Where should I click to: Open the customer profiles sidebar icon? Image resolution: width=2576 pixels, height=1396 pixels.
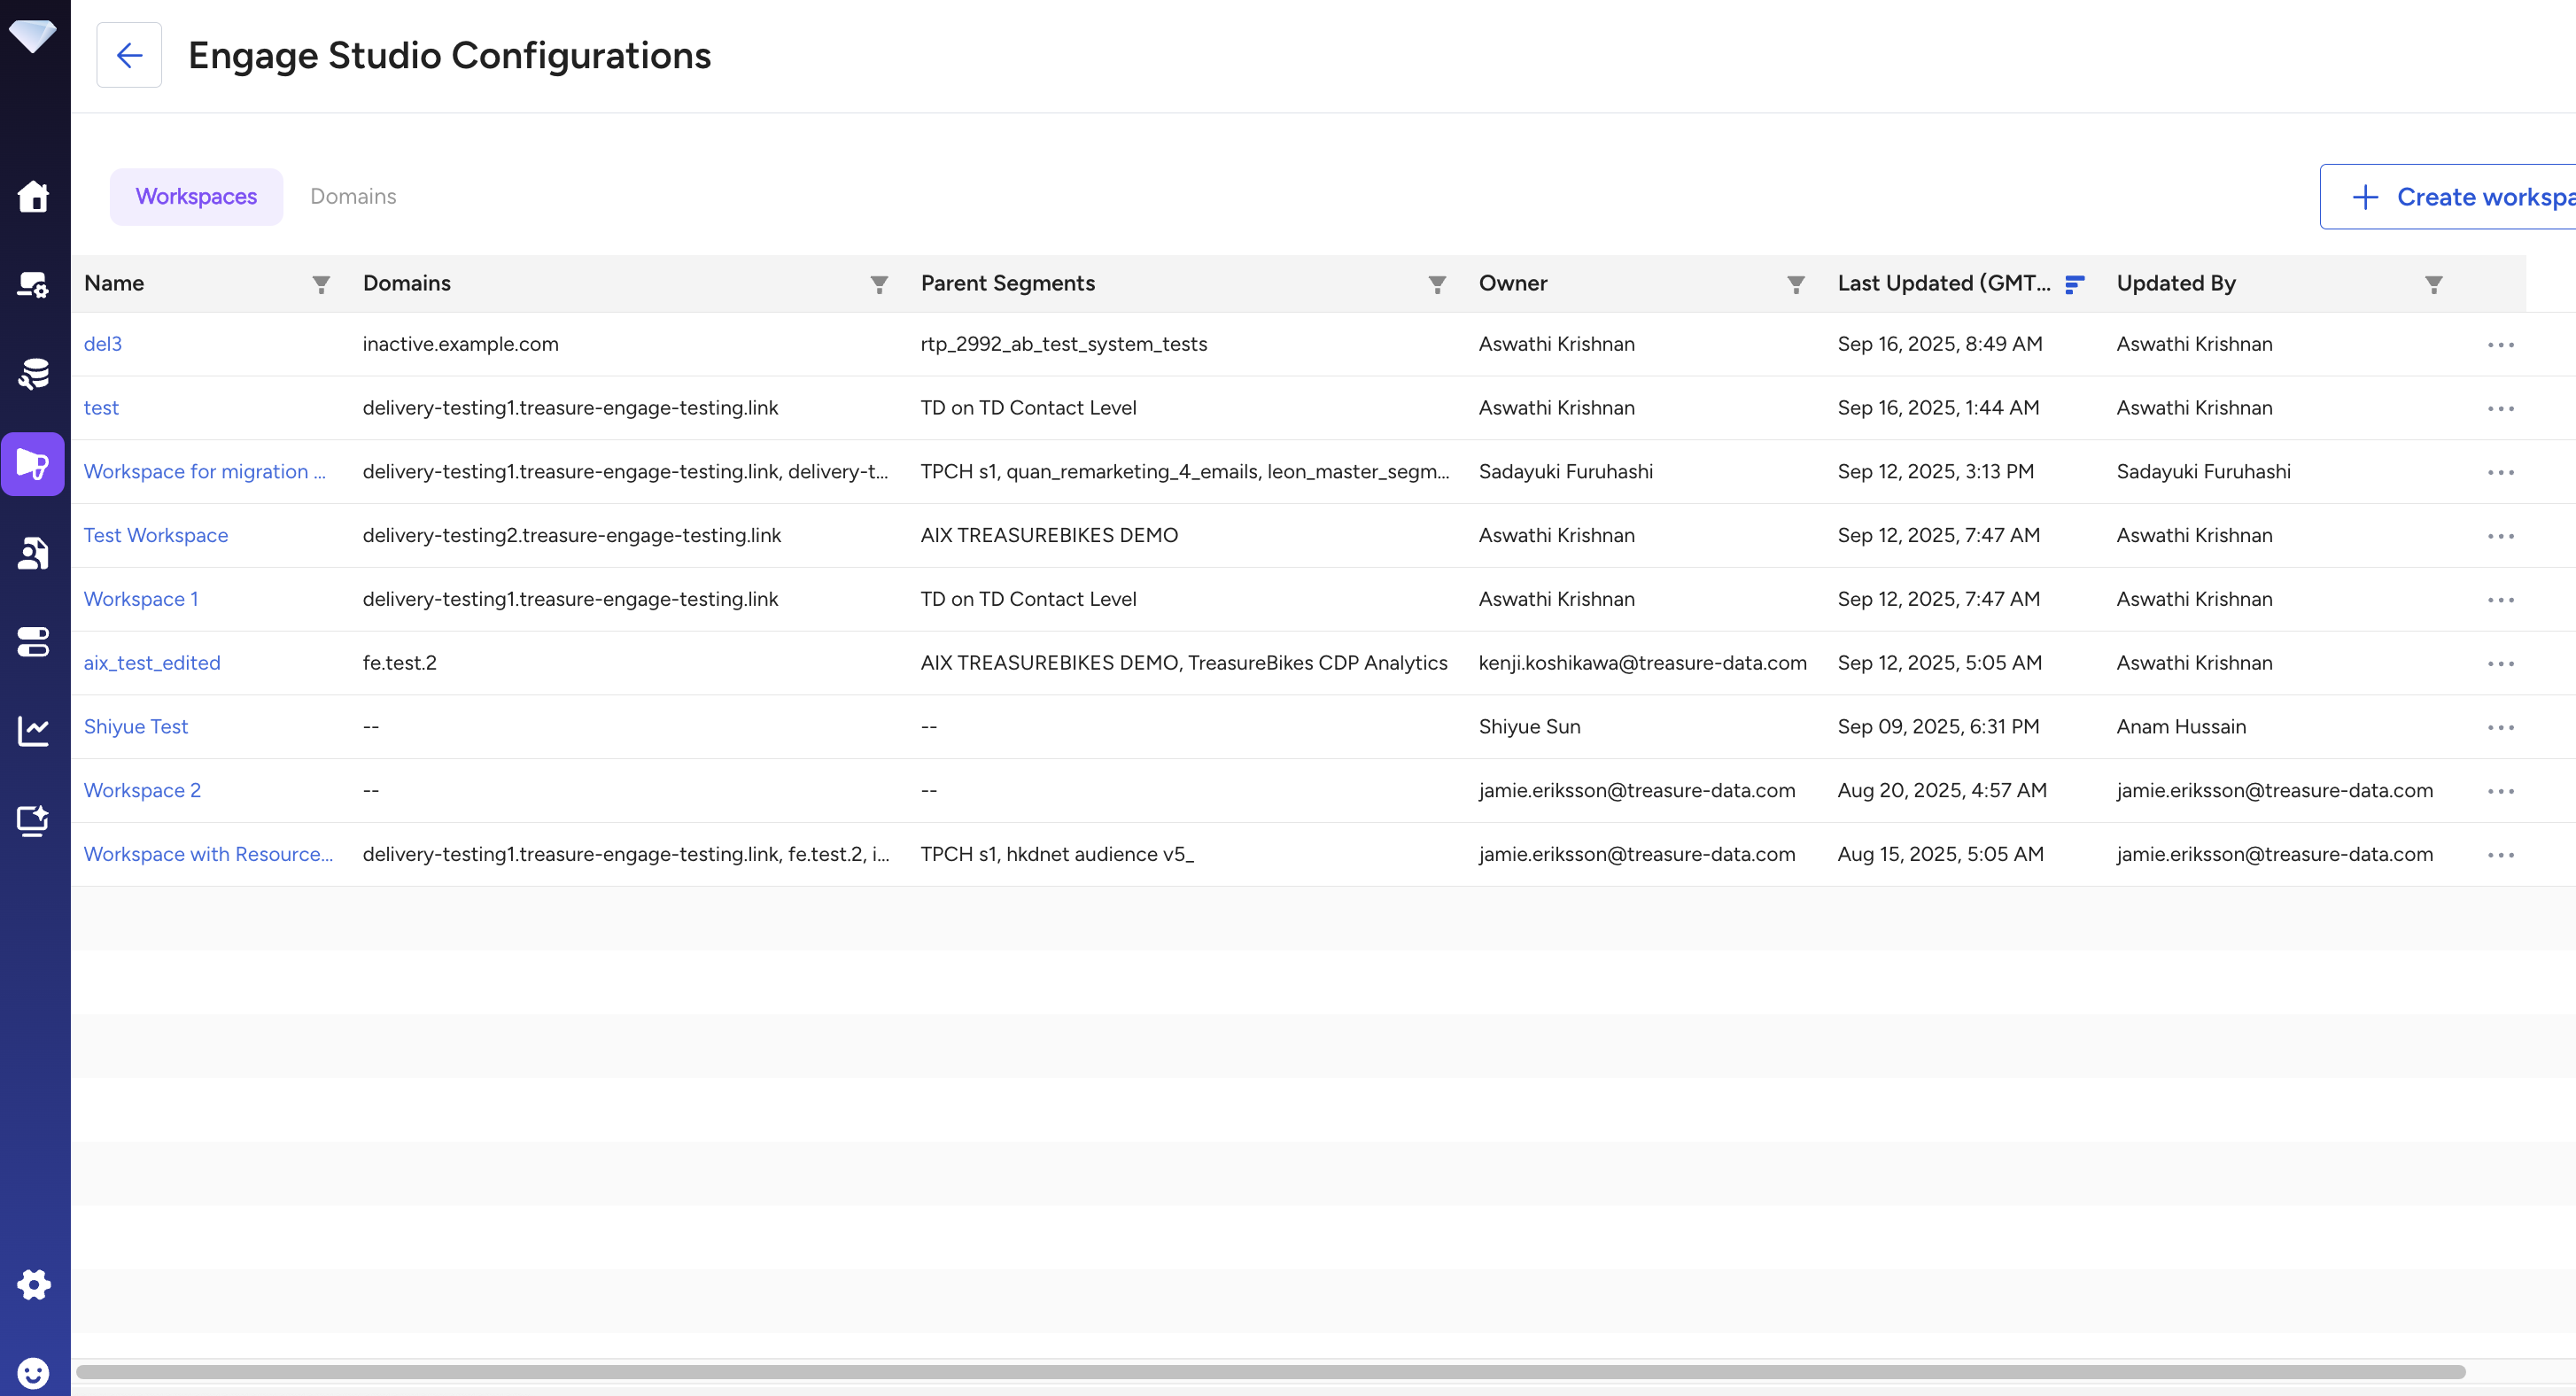pos(34,553)
